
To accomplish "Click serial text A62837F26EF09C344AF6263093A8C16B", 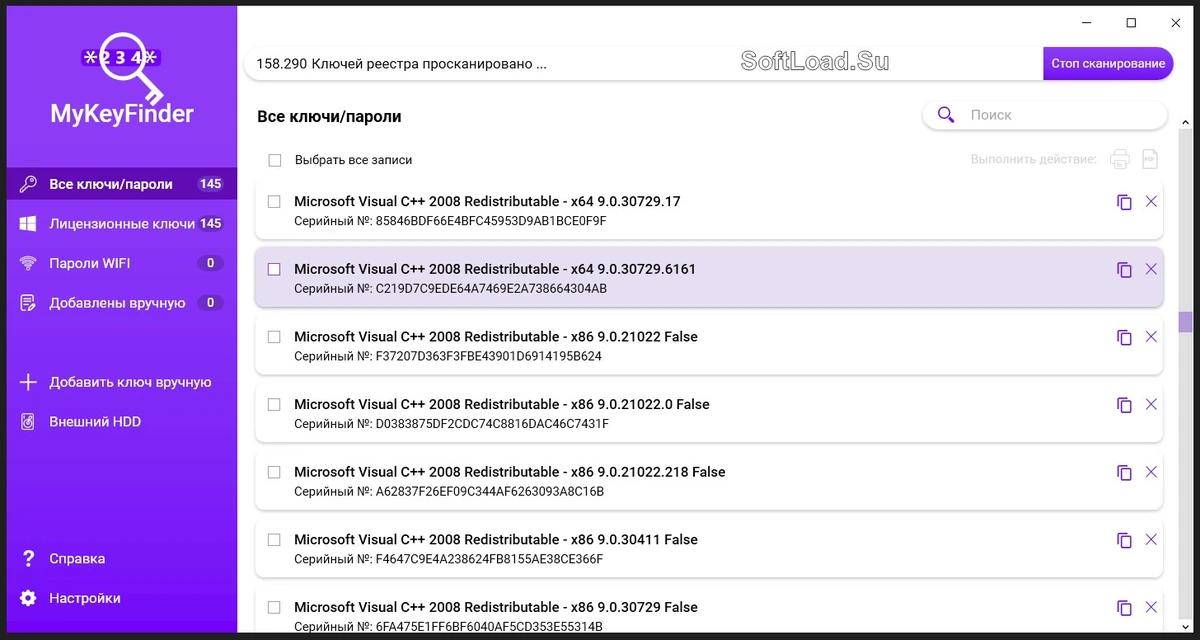I will tap(489, 492).
